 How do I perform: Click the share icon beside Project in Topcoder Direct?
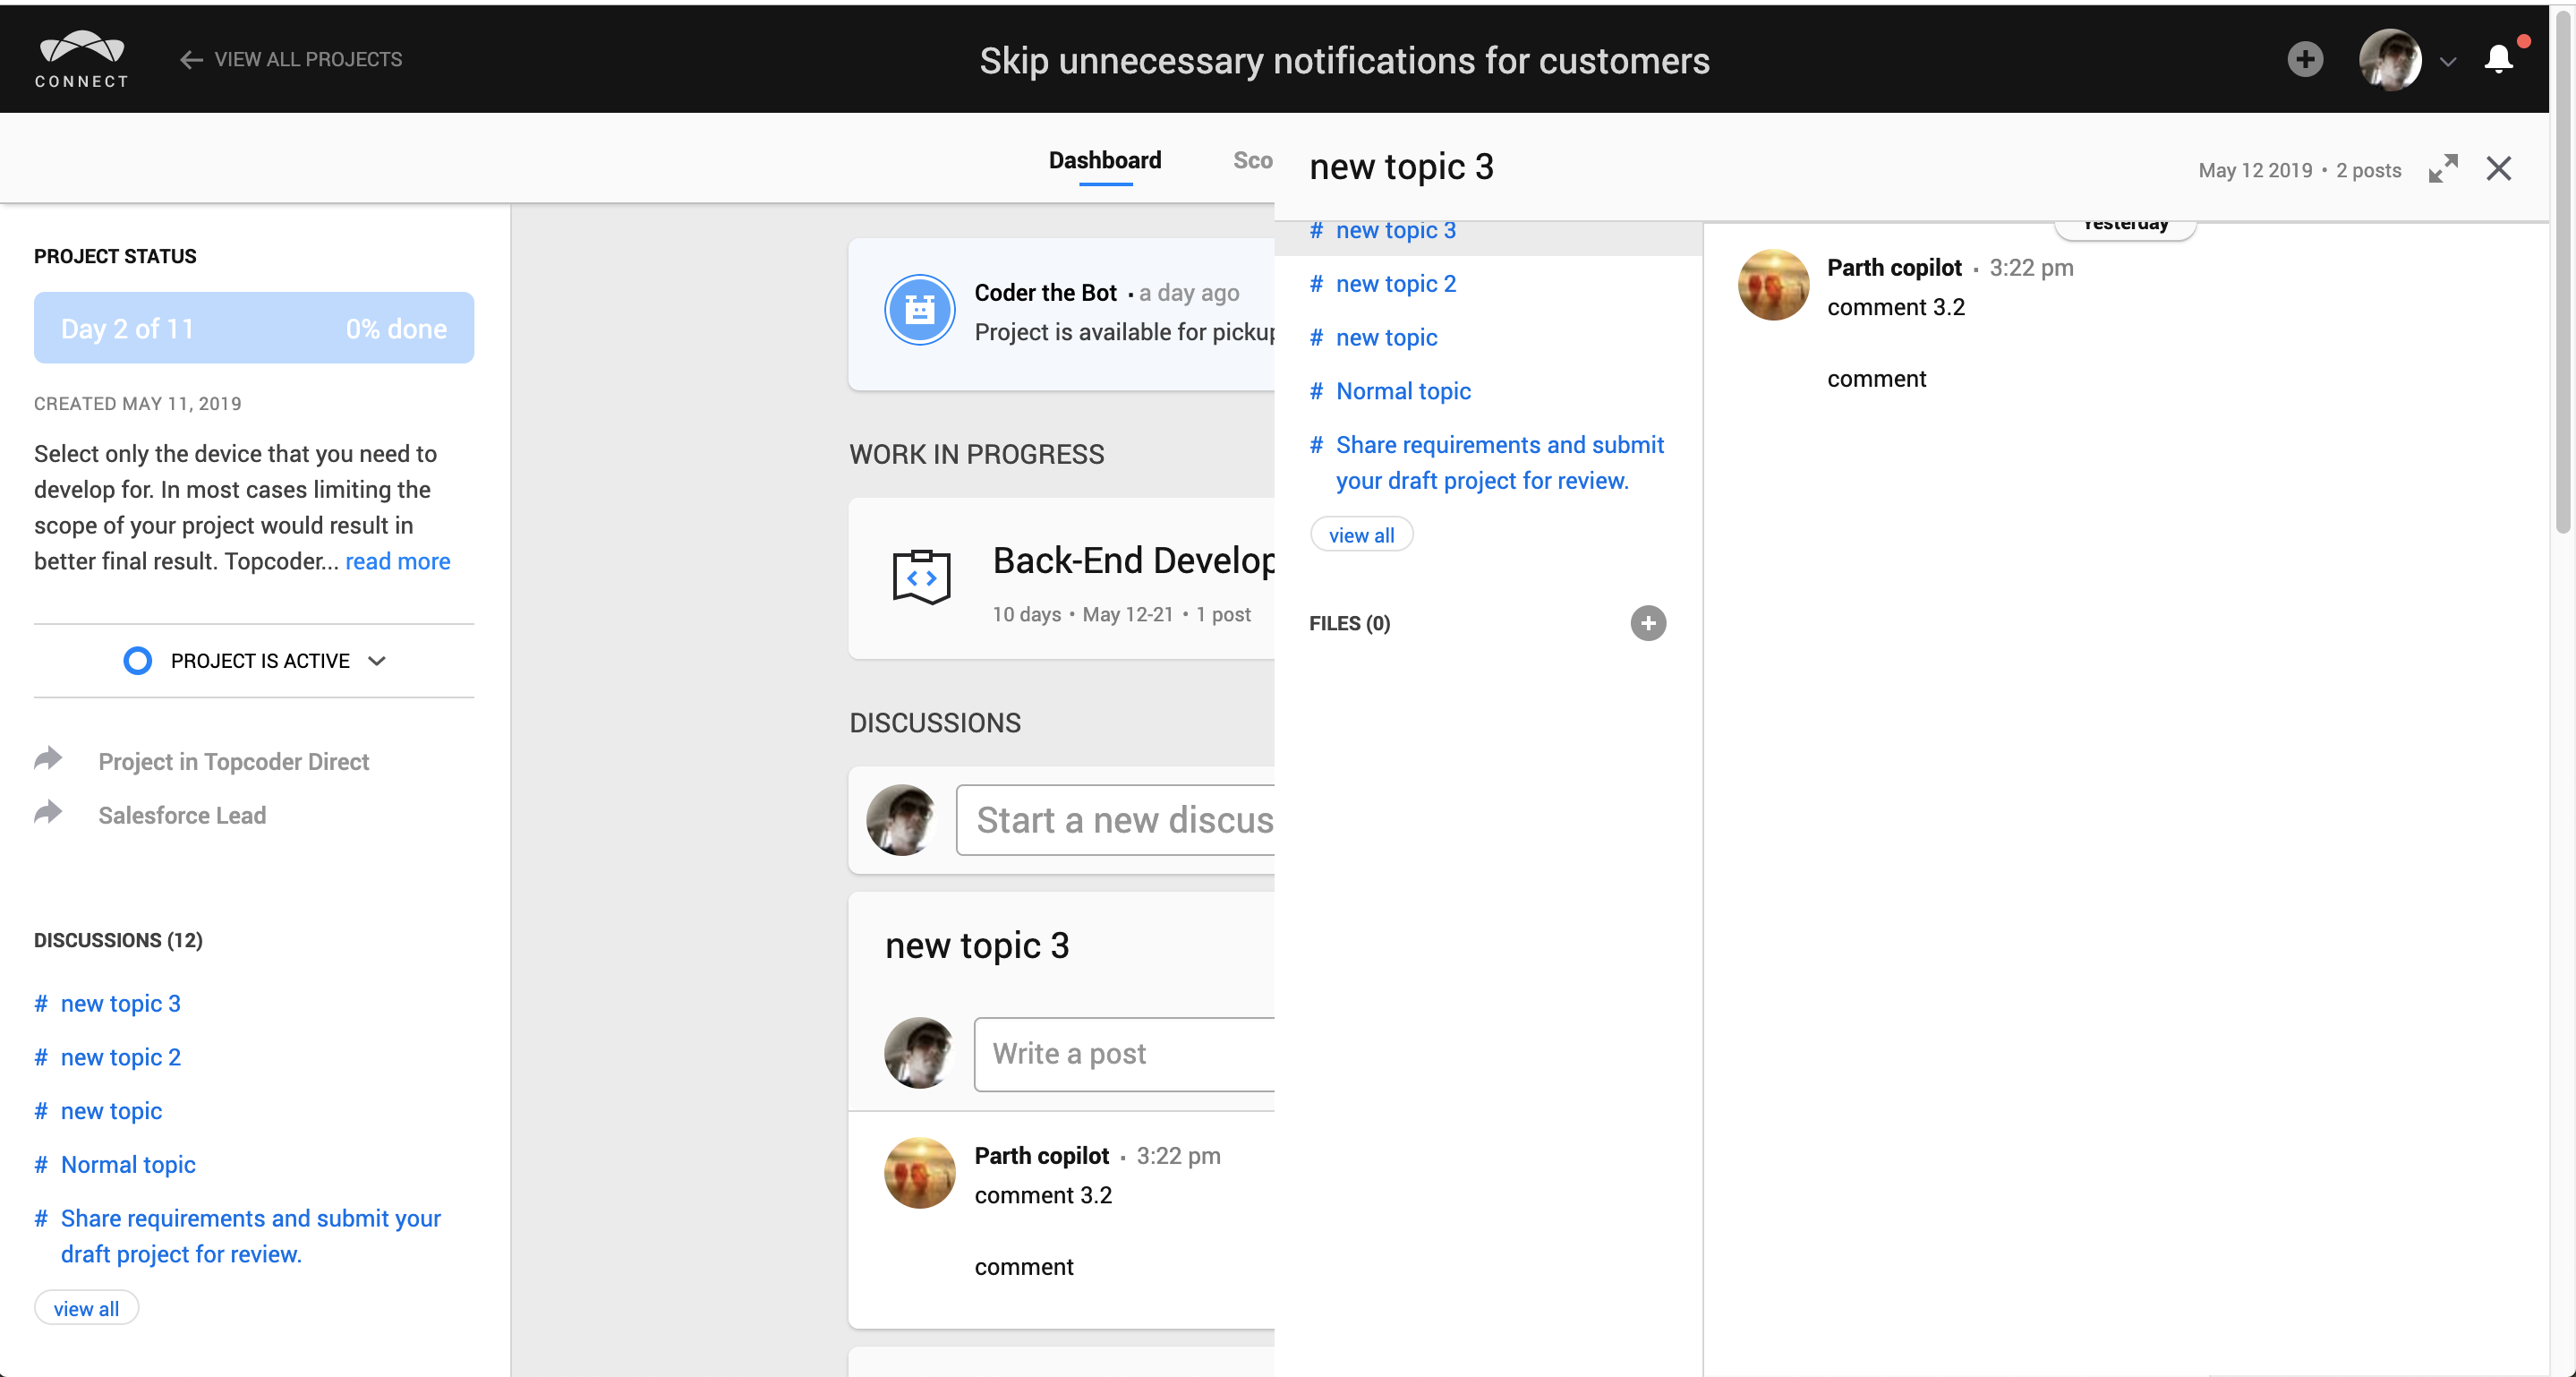click(x=49, y=759)
